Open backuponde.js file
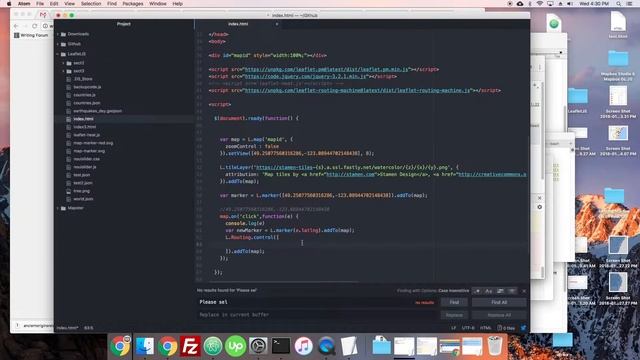Screen dimensions: 640x360 pos(87,87)
